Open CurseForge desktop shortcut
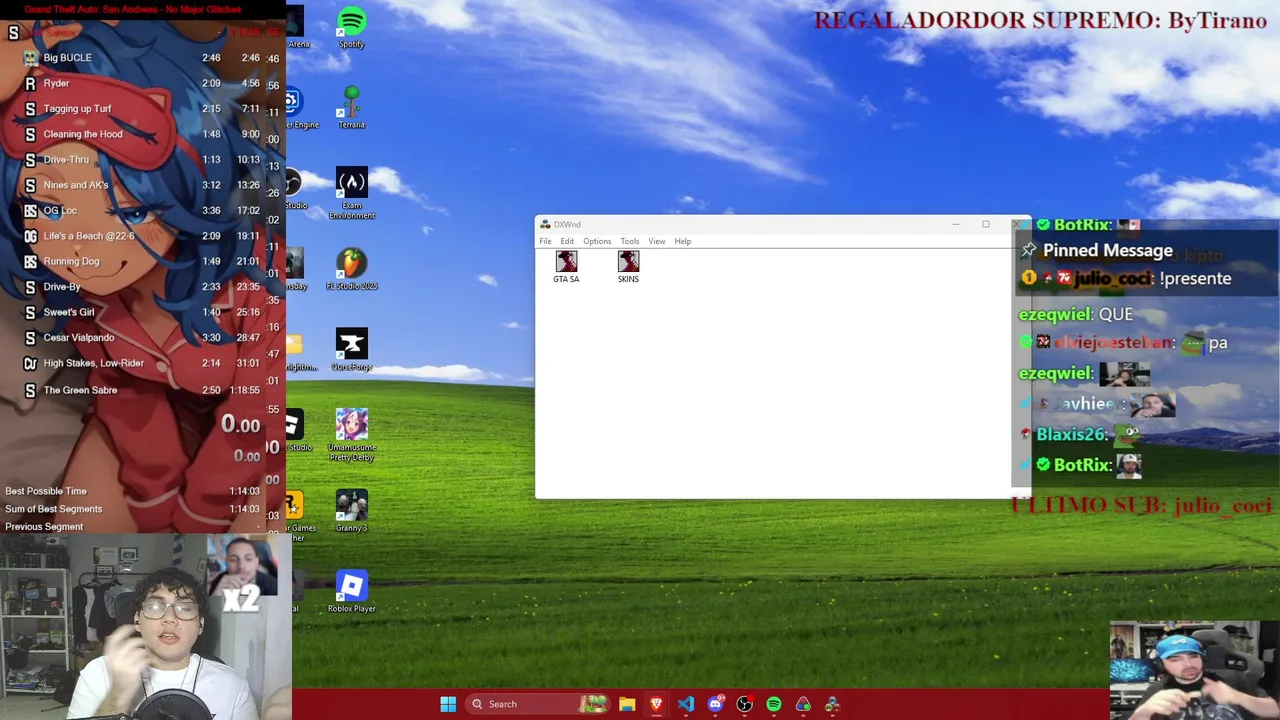Image resolution: width=1280 pixels, height=720 pixels. (x=351, y=350)
